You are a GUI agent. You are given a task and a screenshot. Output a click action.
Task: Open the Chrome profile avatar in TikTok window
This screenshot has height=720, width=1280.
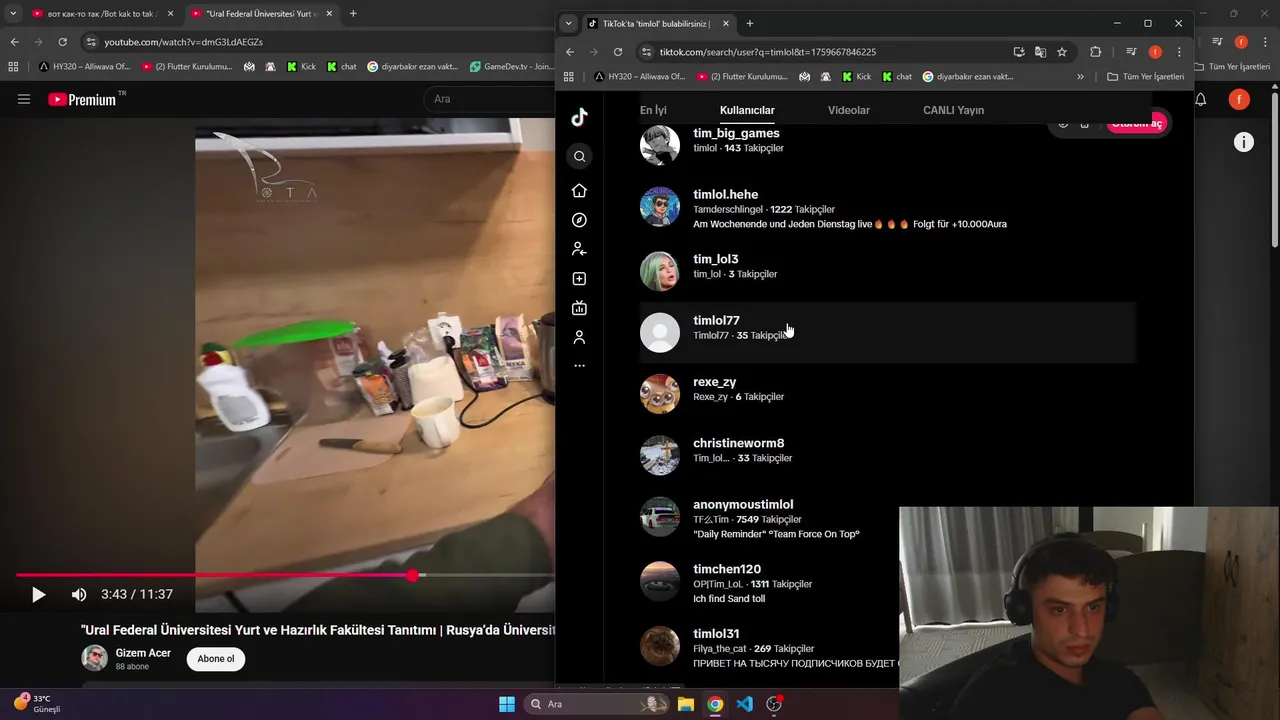click(x=1155, y=52)
